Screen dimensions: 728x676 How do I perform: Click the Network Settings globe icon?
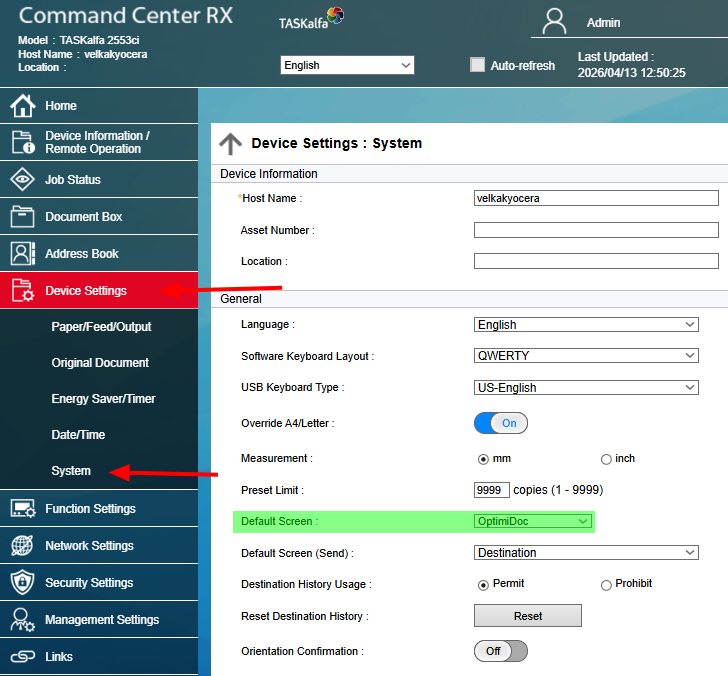coord(22,546)
